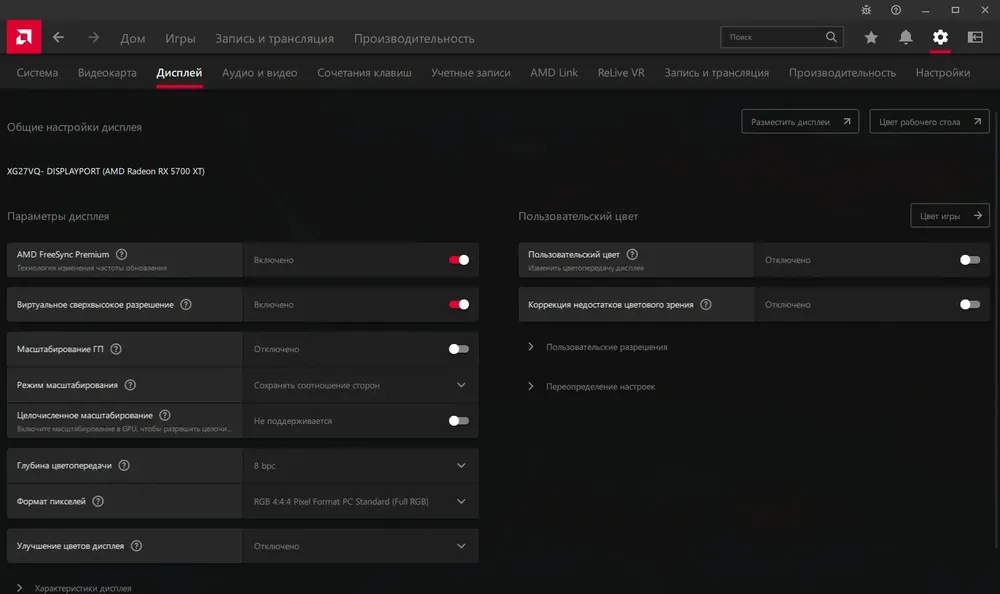Show help for Целочисленное масштабирование

[x=165, y=415]
